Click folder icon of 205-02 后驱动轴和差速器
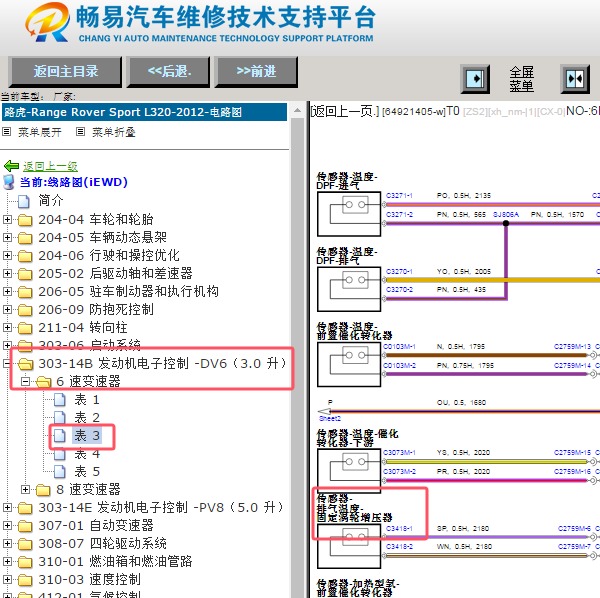 point(25,274)
